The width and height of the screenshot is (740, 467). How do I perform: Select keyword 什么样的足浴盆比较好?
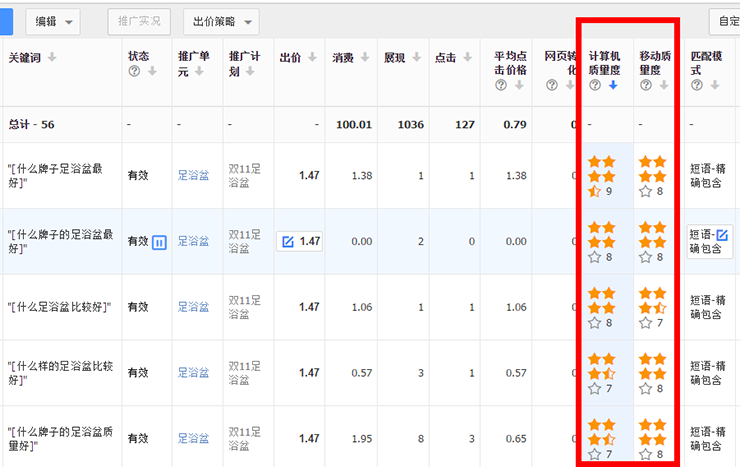(x=60, y=373)
